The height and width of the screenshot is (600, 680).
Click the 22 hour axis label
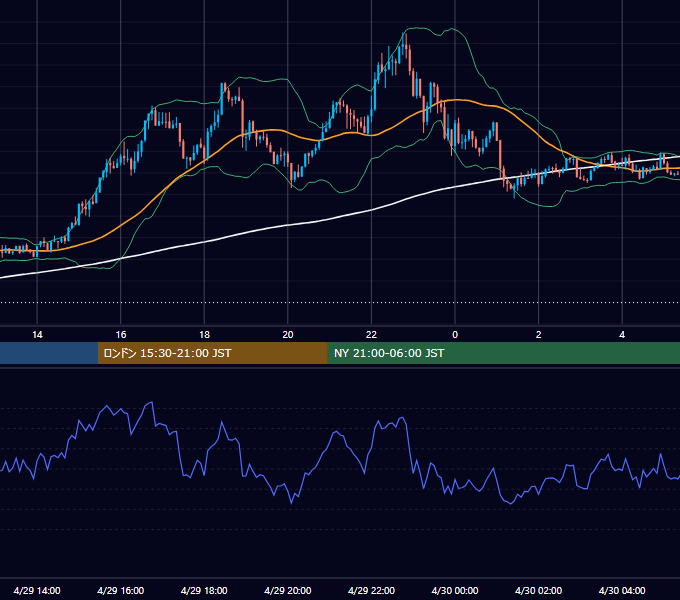371,335
